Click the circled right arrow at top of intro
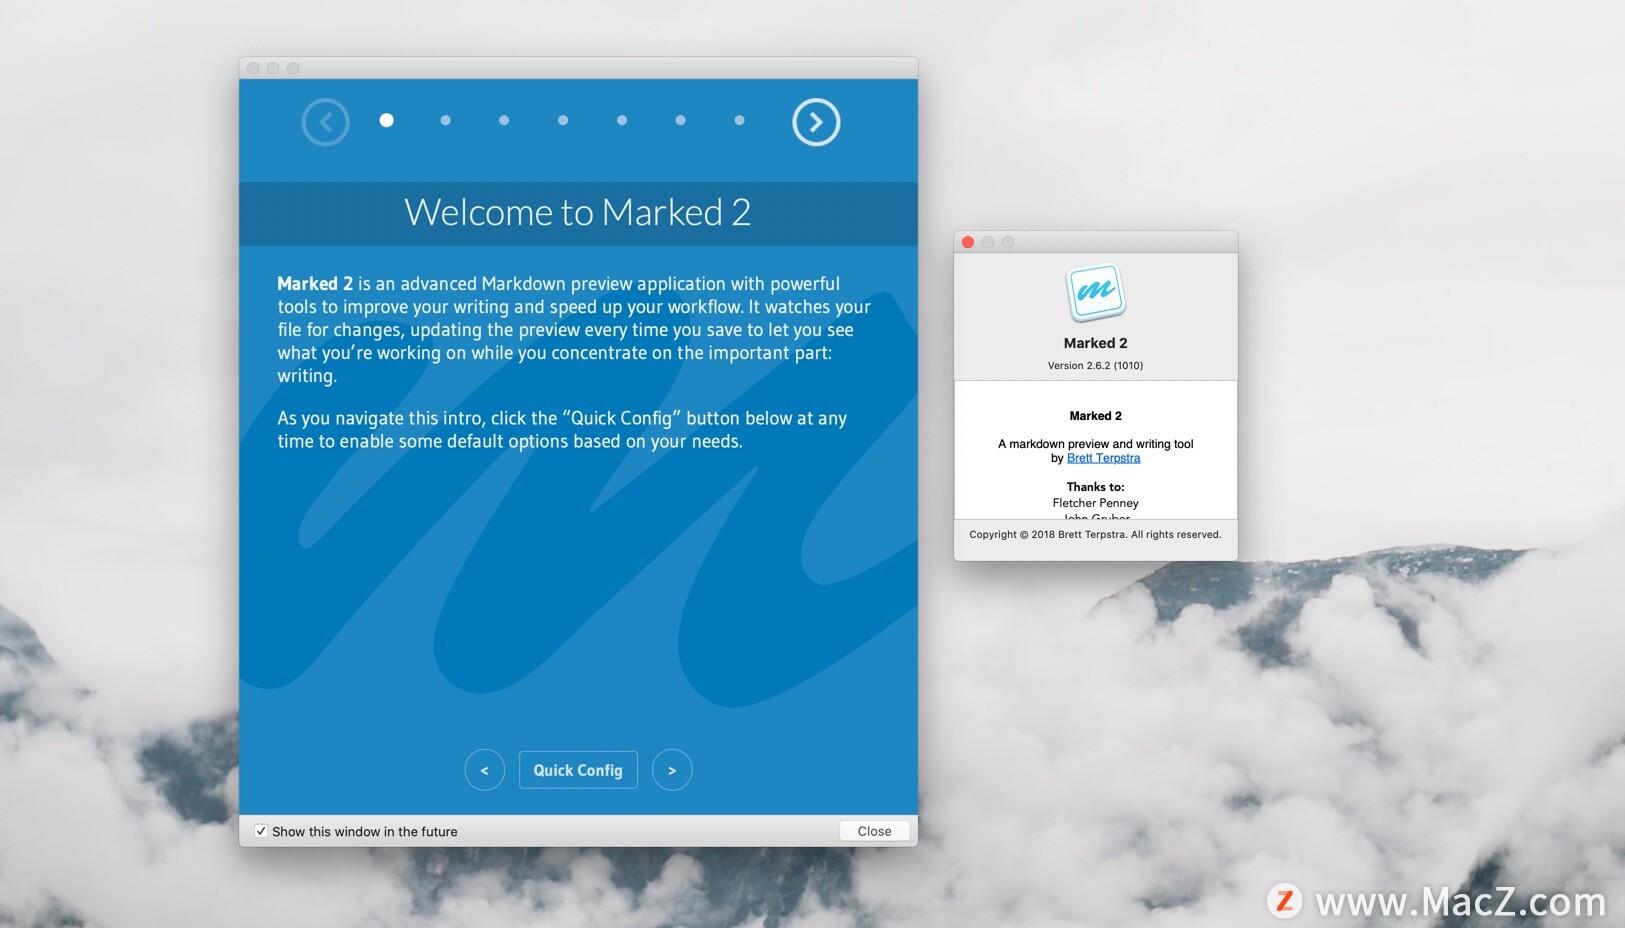 (x=816, y=122)
